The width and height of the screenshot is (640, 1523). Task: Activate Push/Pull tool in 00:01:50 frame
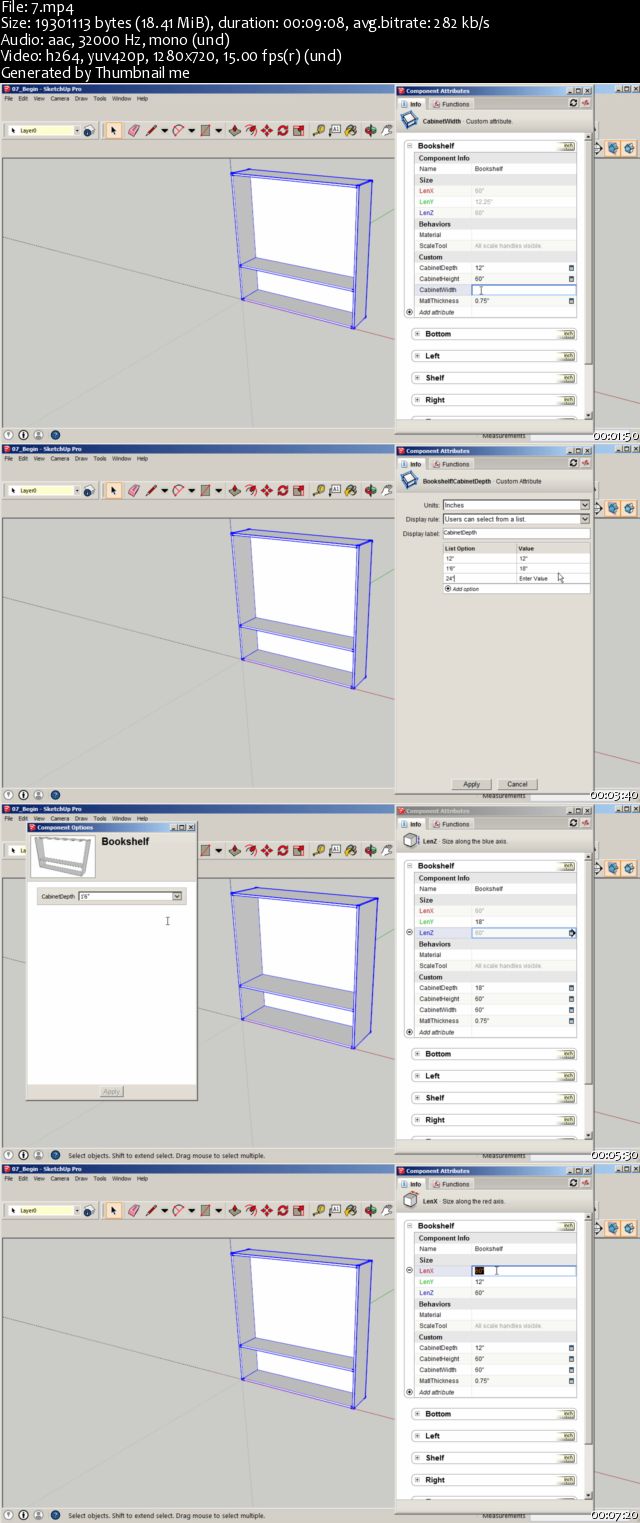235,130
